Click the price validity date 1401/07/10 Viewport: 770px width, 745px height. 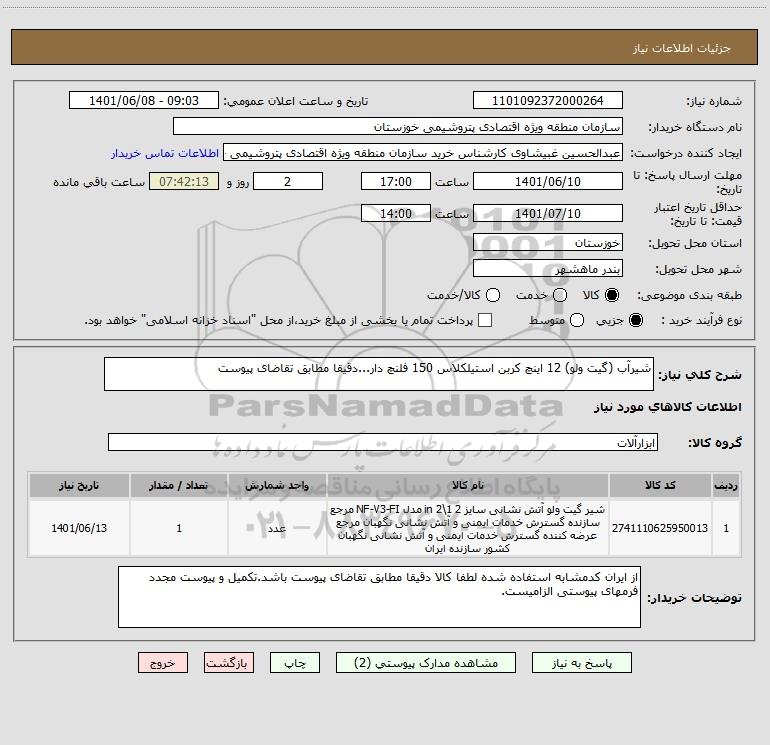click(548, 213)
